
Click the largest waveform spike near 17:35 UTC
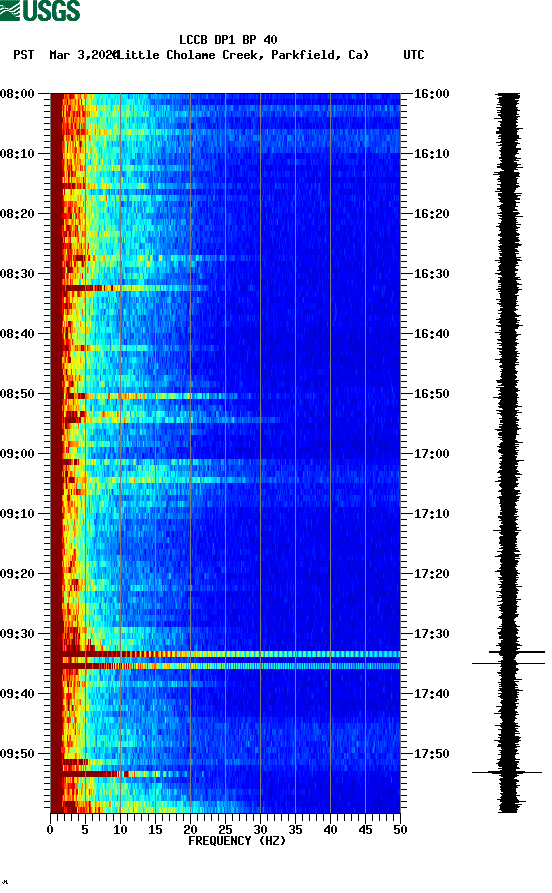pyautogui.click(x=508, y=663)
